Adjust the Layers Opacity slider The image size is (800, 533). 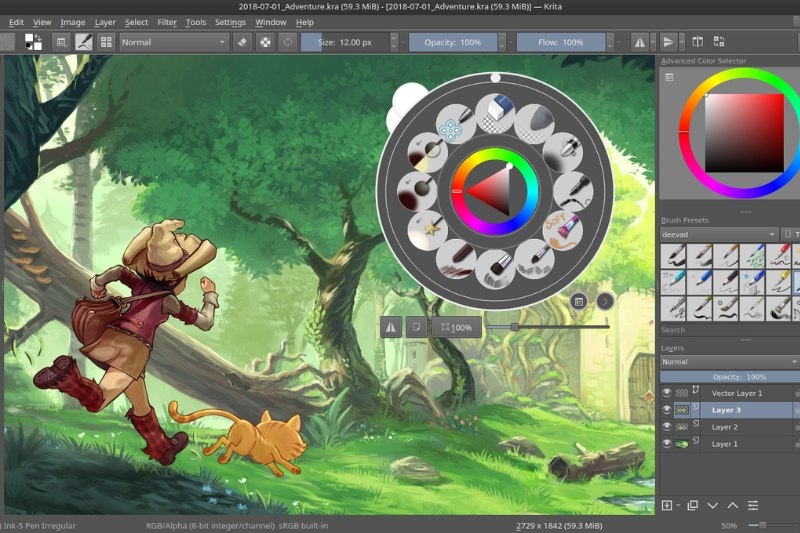pos(730,377)
